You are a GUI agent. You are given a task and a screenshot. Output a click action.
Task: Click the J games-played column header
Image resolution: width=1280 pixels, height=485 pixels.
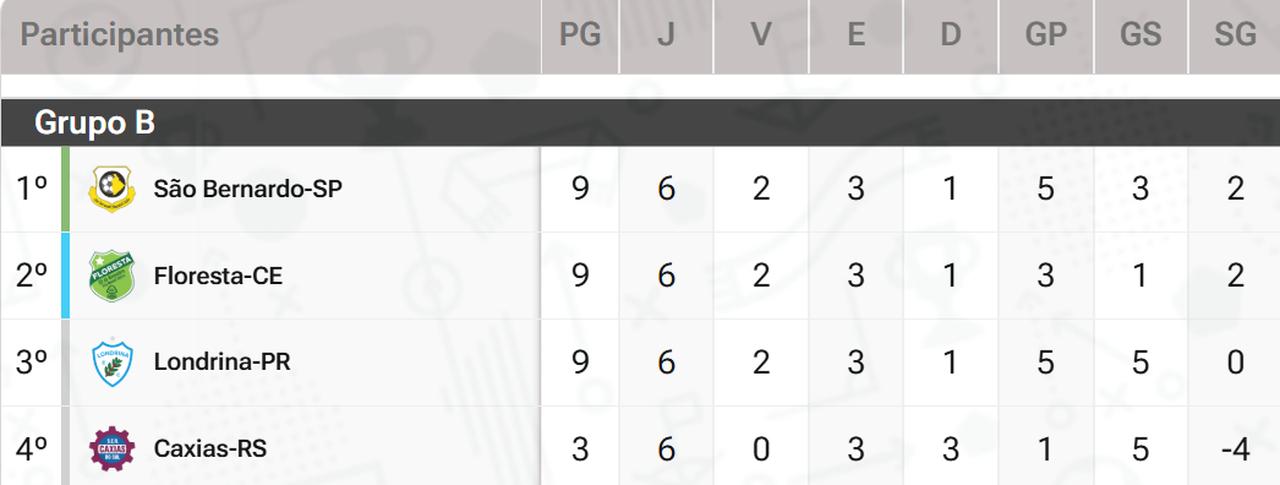[666, 35]
